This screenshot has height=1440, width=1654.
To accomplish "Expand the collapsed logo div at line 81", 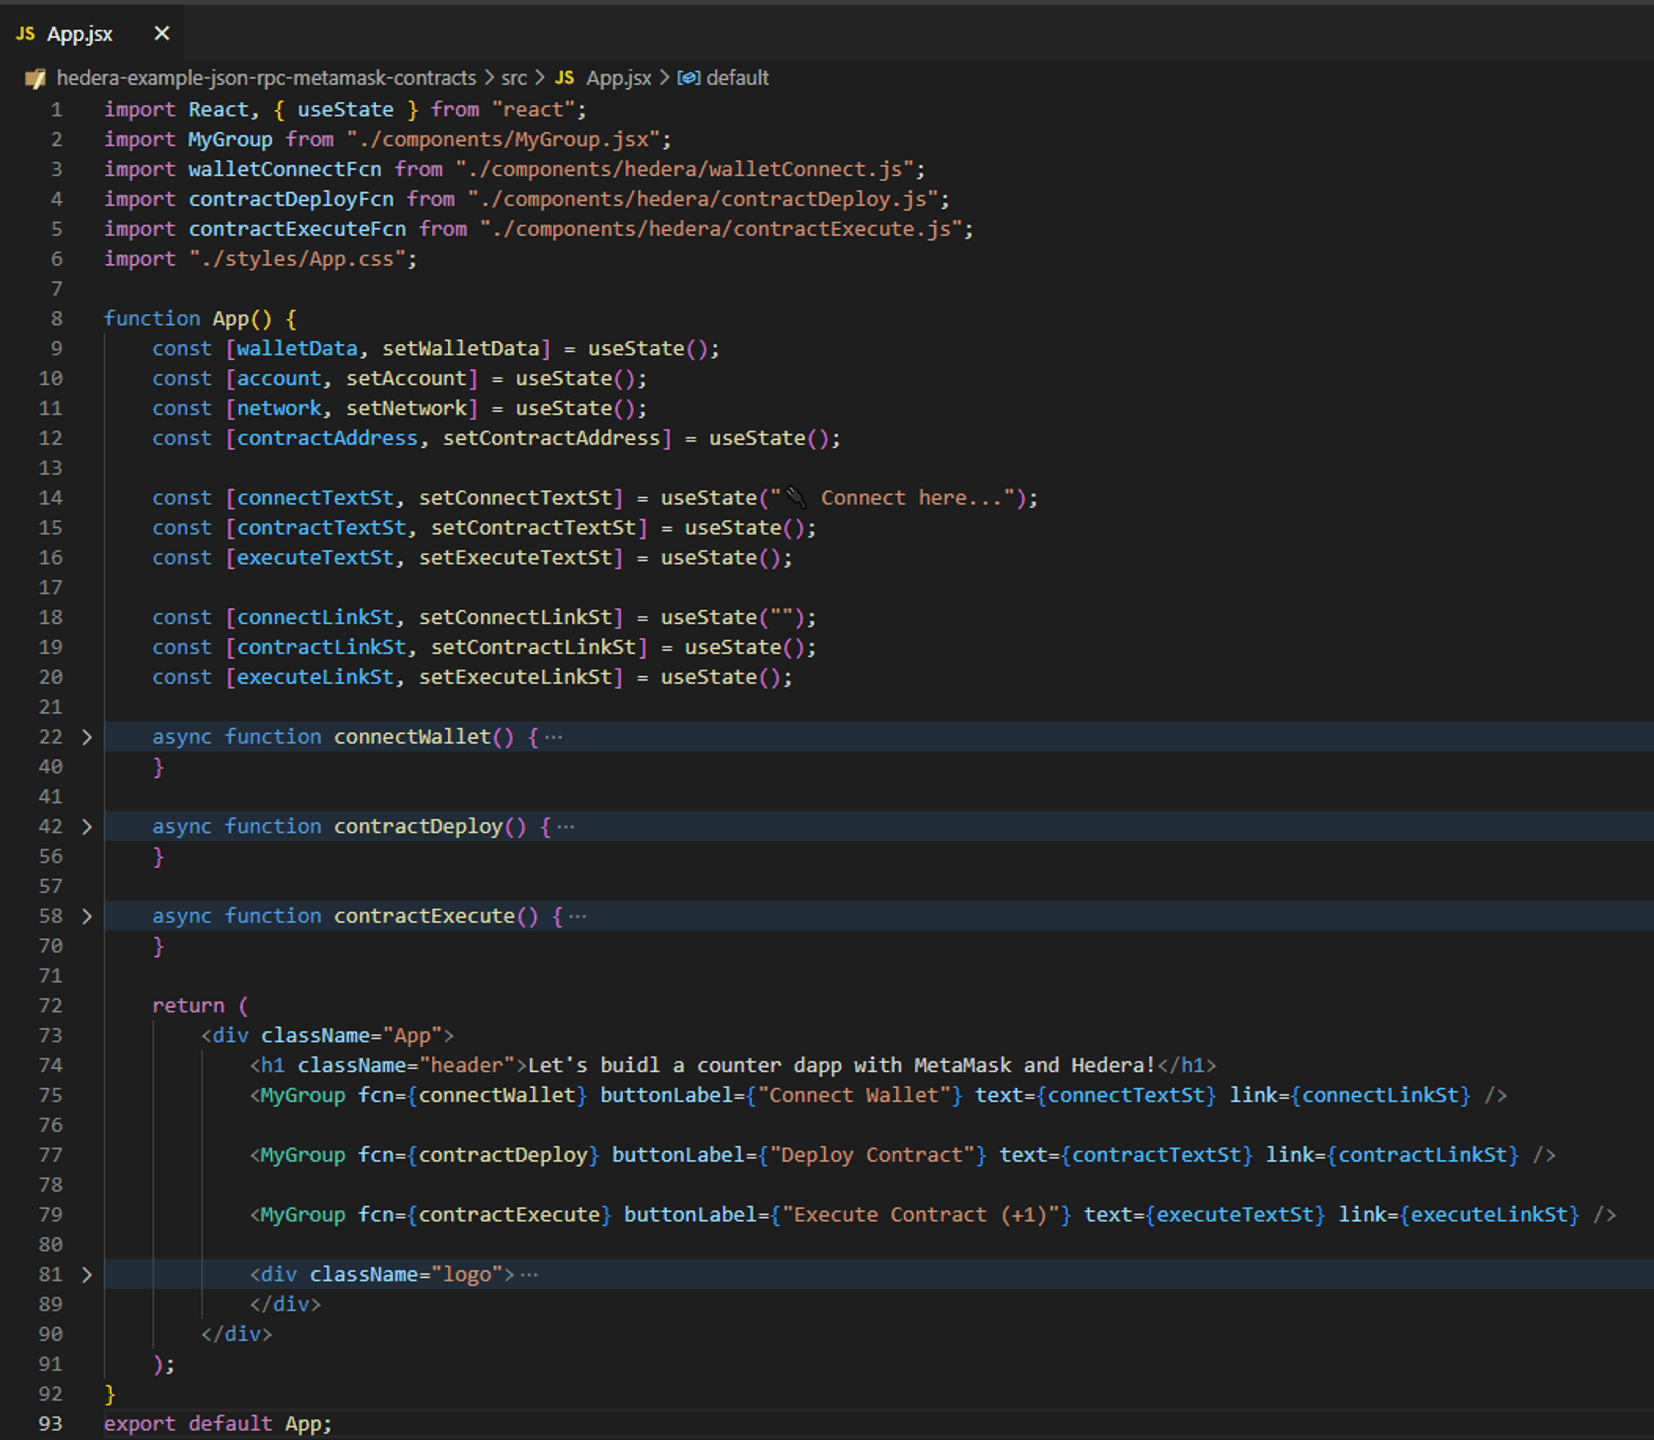I will pos(87,1275).
